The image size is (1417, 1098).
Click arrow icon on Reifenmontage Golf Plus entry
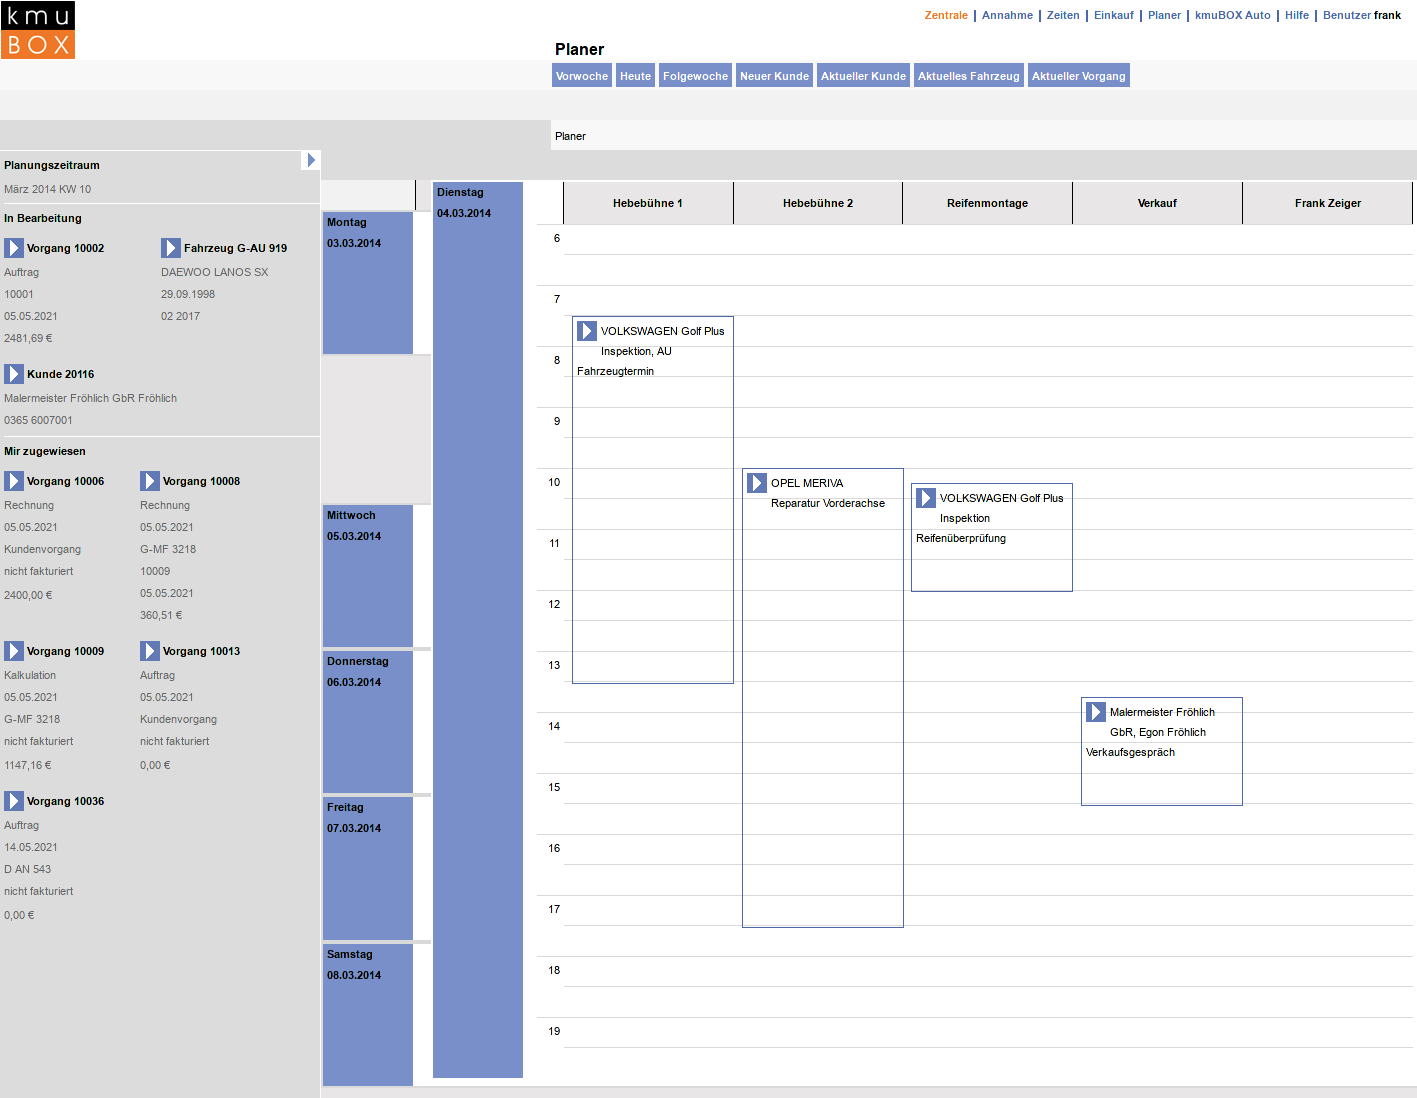click(x=926, y=498)
